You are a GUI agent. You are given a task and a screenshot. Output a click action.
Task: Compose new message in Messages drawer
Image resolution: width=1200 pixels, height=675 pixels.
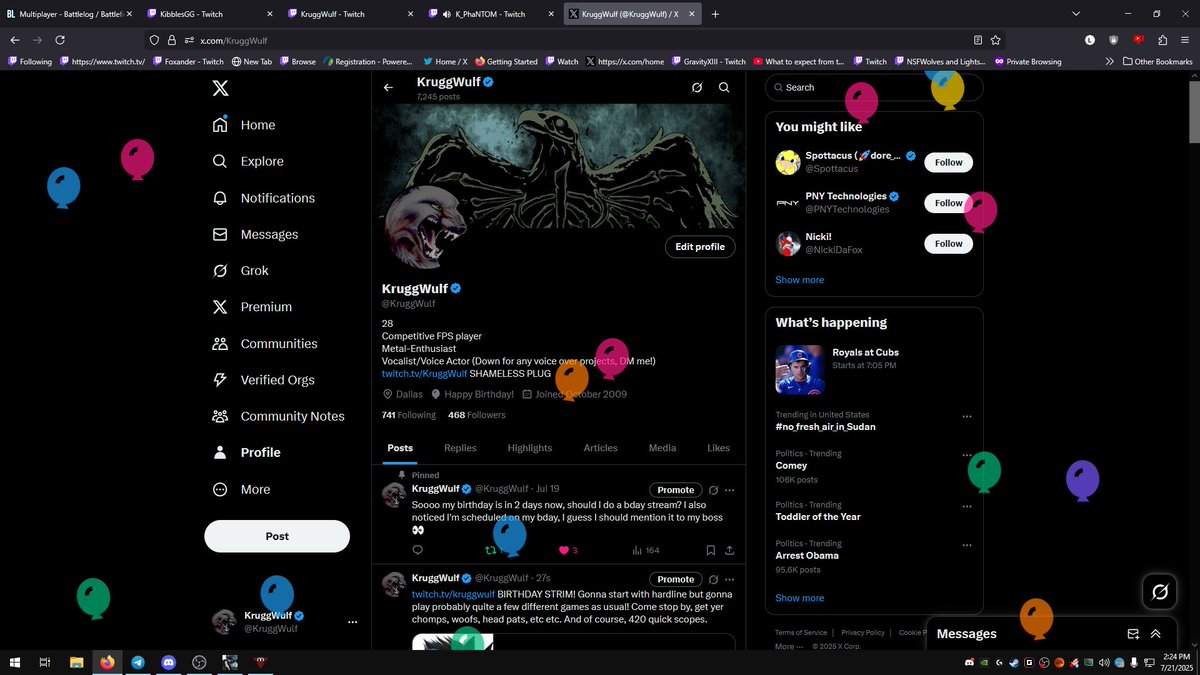click(x=1133, y=633)
